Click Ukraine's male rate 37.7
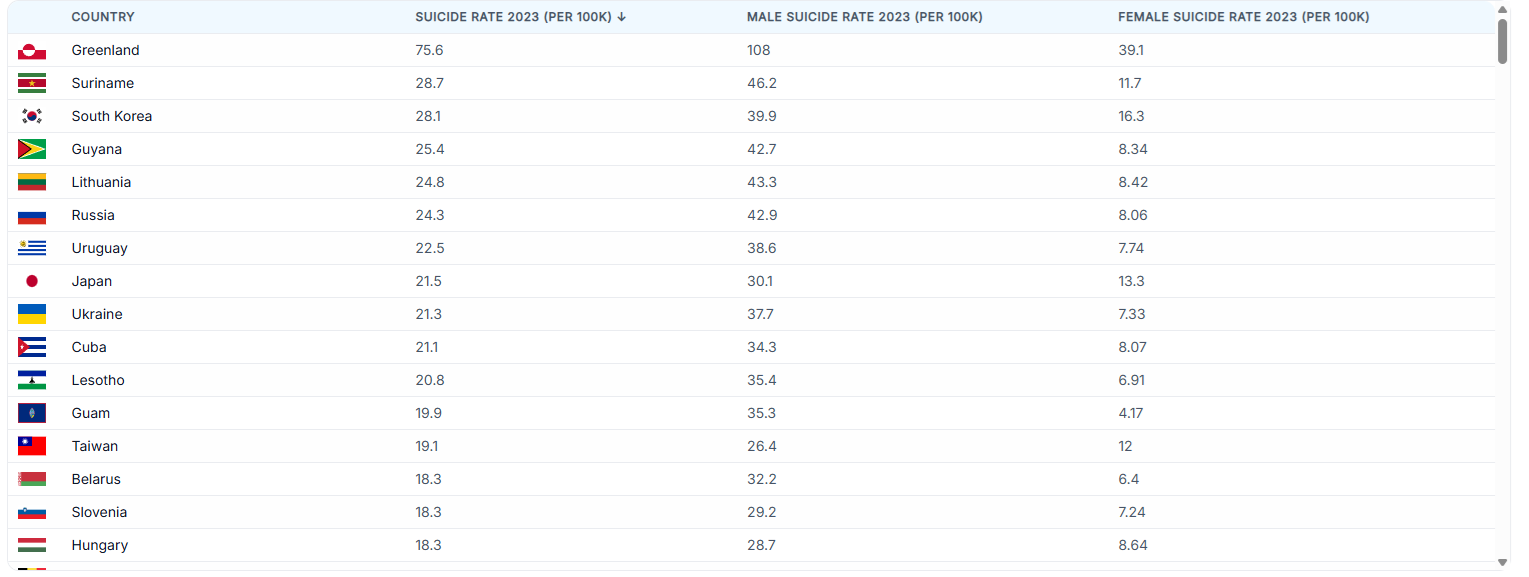The width and height of the screenshot is (1529, 577). (761, 314)
